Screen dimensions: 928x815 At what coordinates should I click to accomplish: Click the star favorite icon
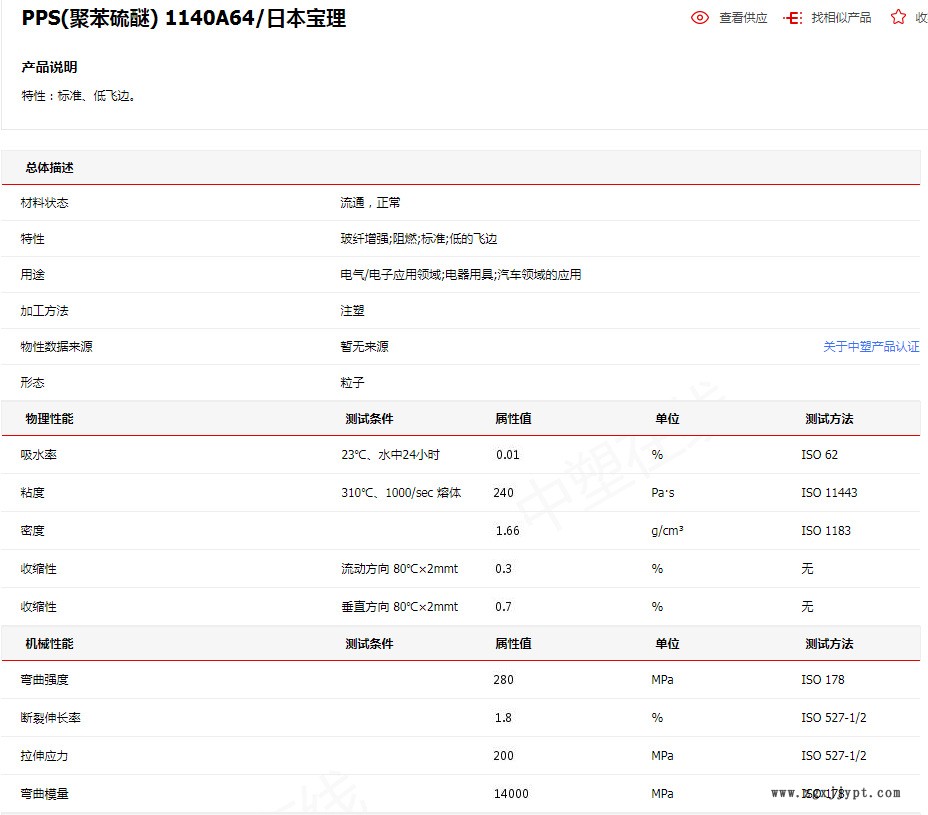898,17
